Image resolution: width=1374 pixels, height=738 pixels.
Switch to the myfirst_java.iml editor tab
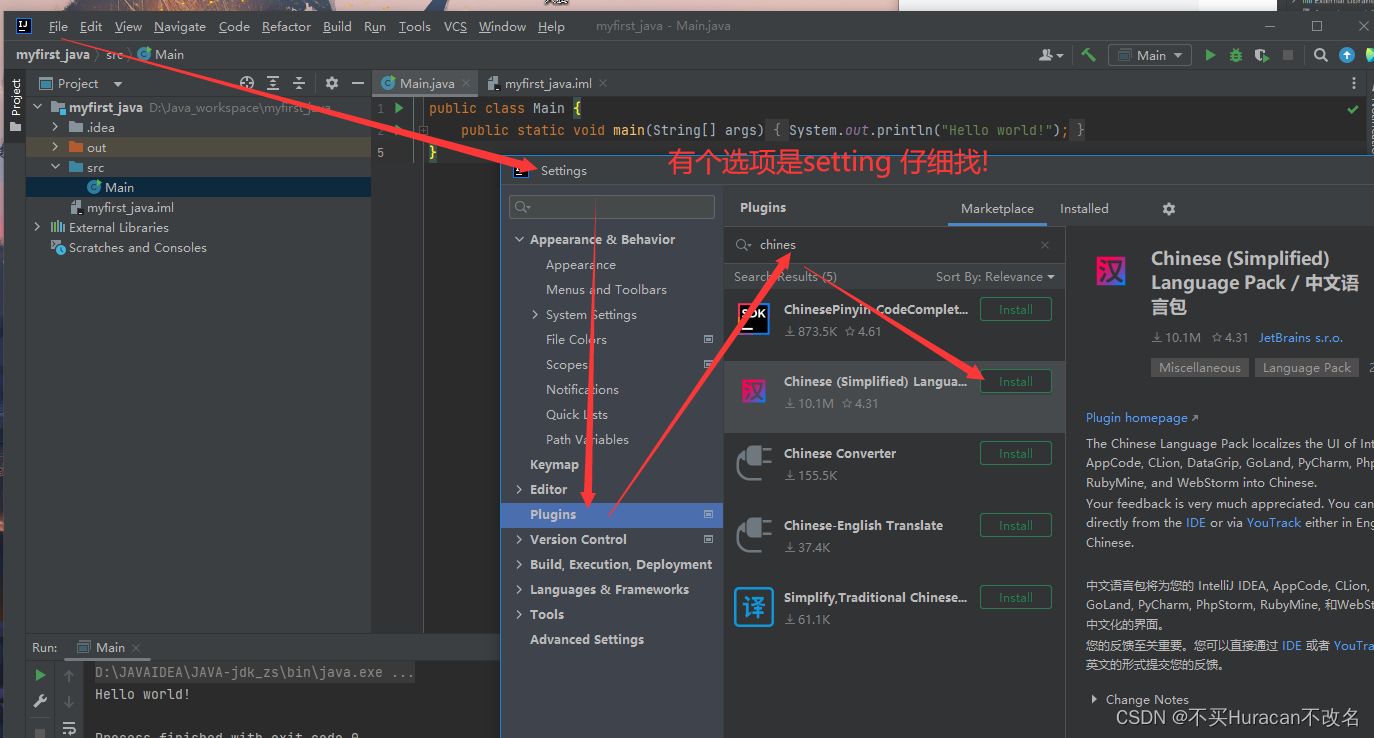pyautogui.click(x=550, y=83)
